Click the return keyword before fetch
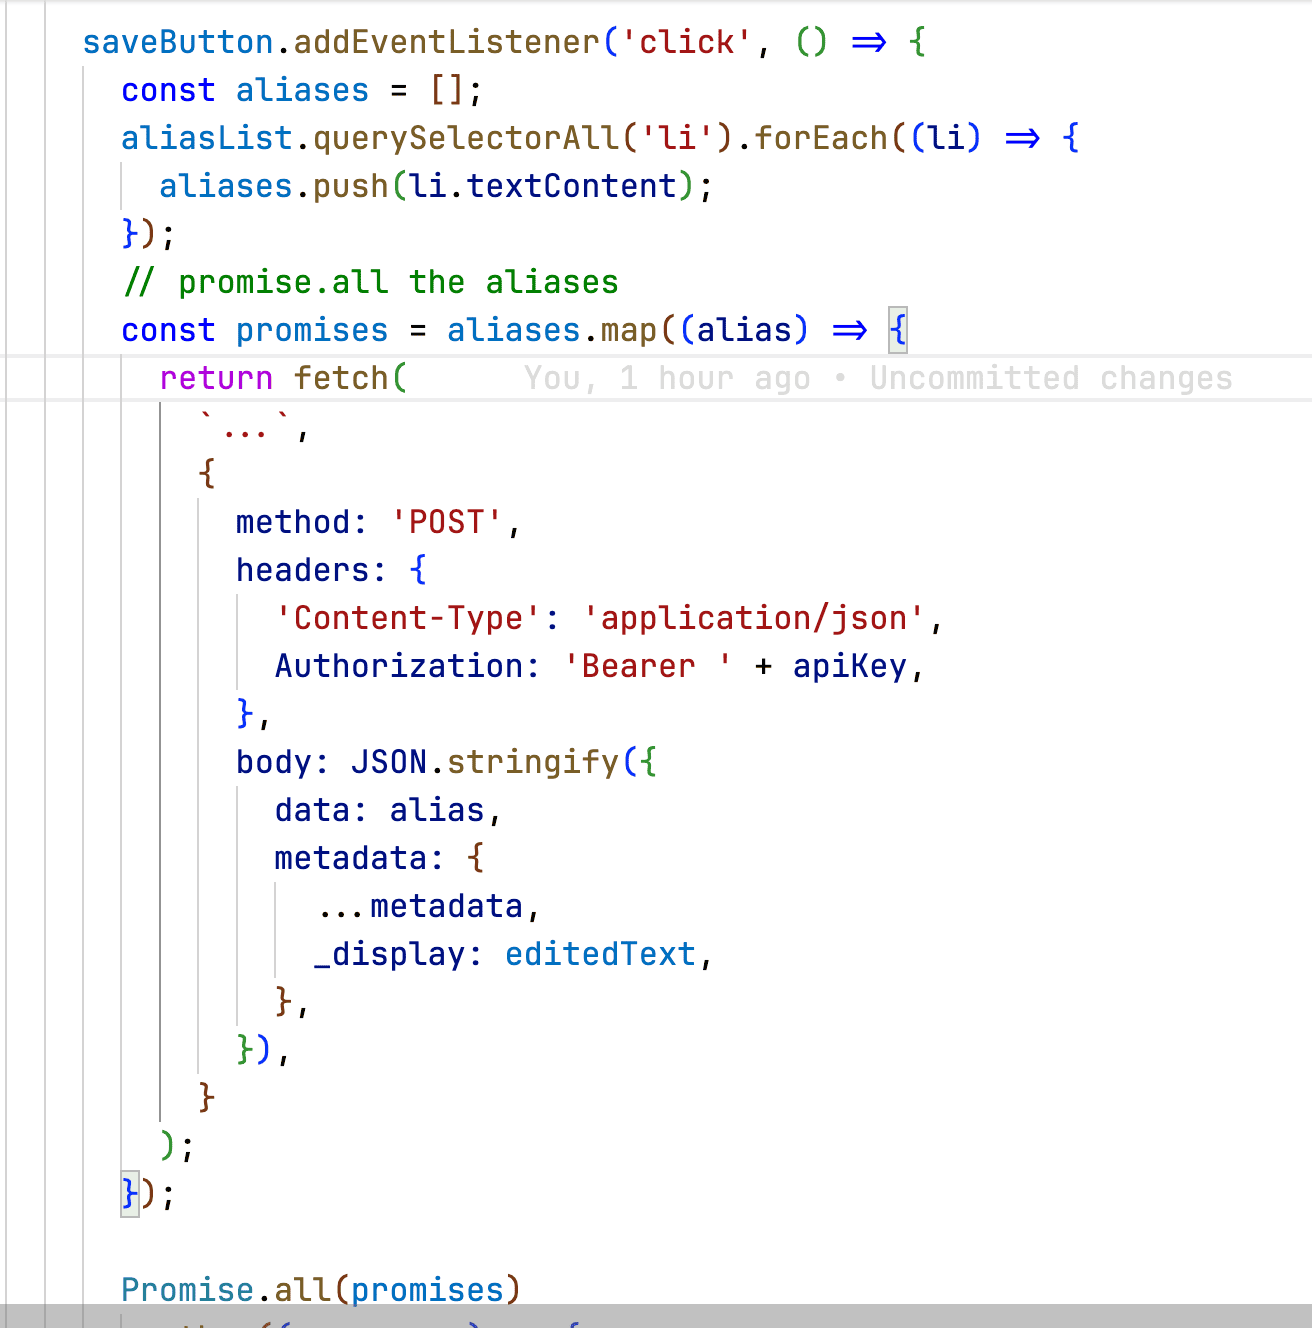Image resolution: width=1312 pixels, height=1328 pixels. [x=216, y=378]
